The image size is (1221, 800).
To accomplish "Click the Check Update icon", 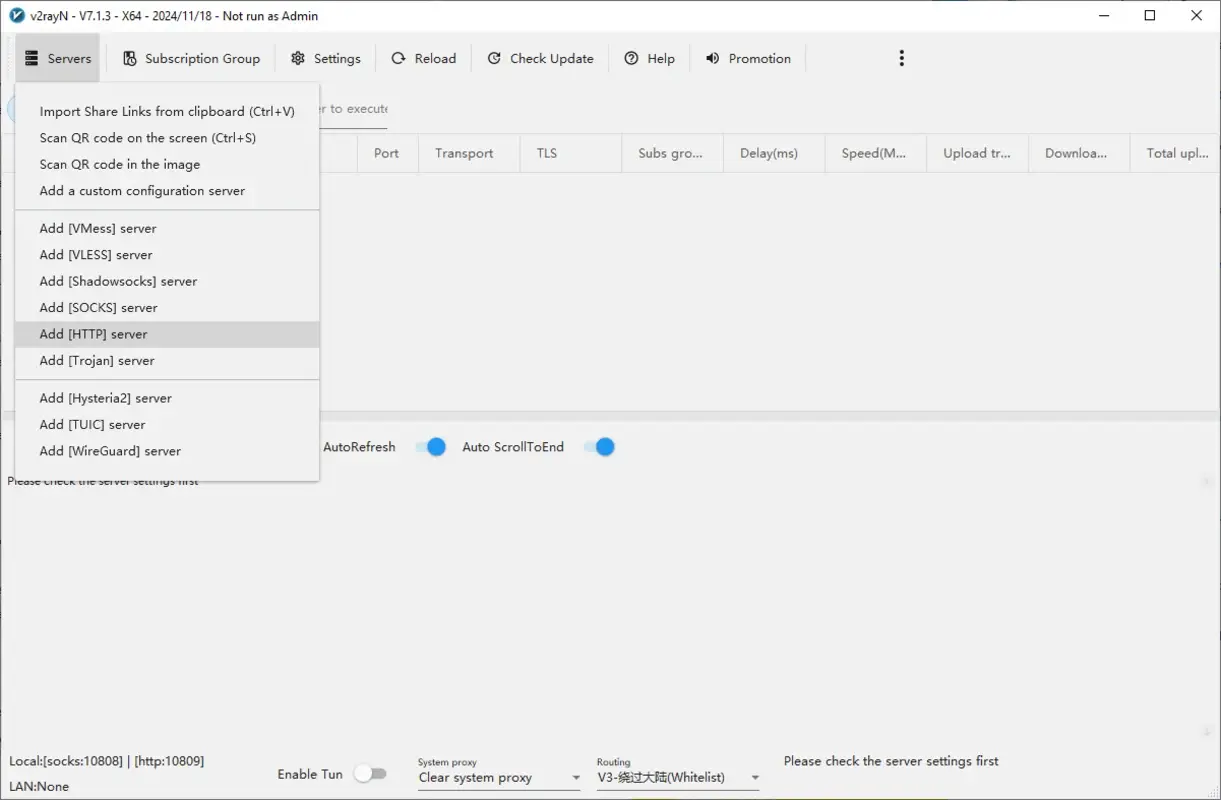I will 492,58.
